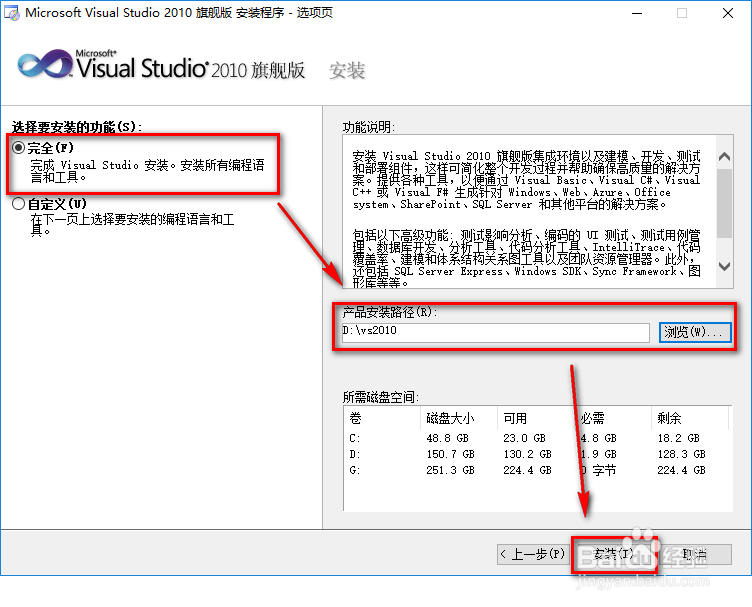Click the 可用 column header
Viewport: 752px width, 607px height.
(536, 418)
